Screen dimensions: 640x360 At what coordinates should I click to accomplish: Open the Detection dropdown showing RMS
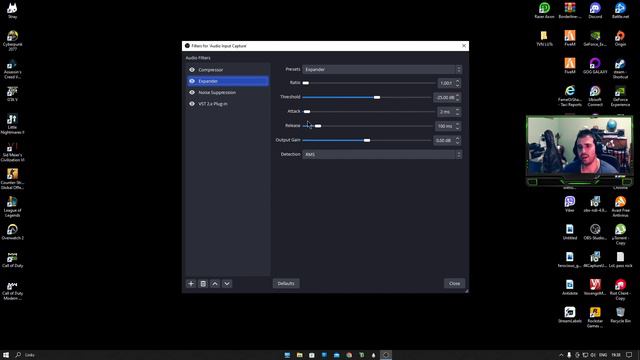(382, 154)
